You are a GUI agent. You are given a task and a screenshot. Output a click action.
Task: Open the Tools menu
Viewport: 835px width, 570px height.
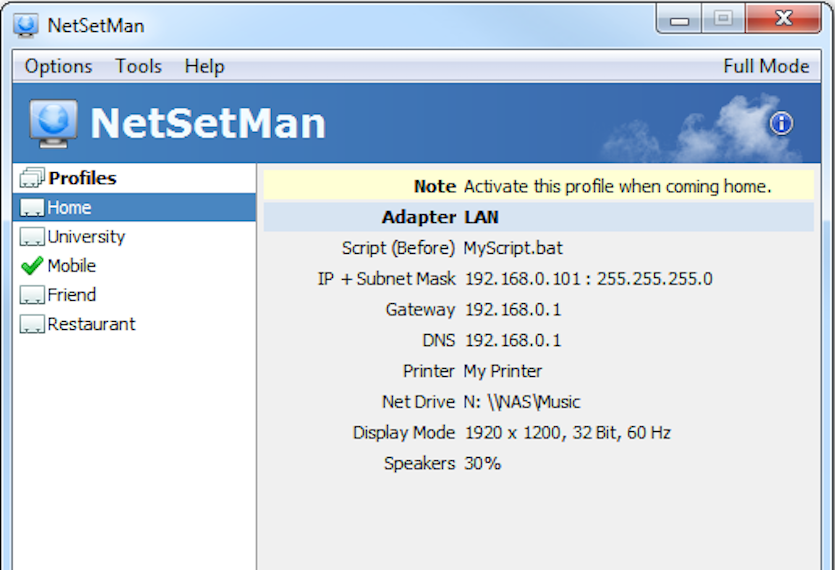[138, 67]
